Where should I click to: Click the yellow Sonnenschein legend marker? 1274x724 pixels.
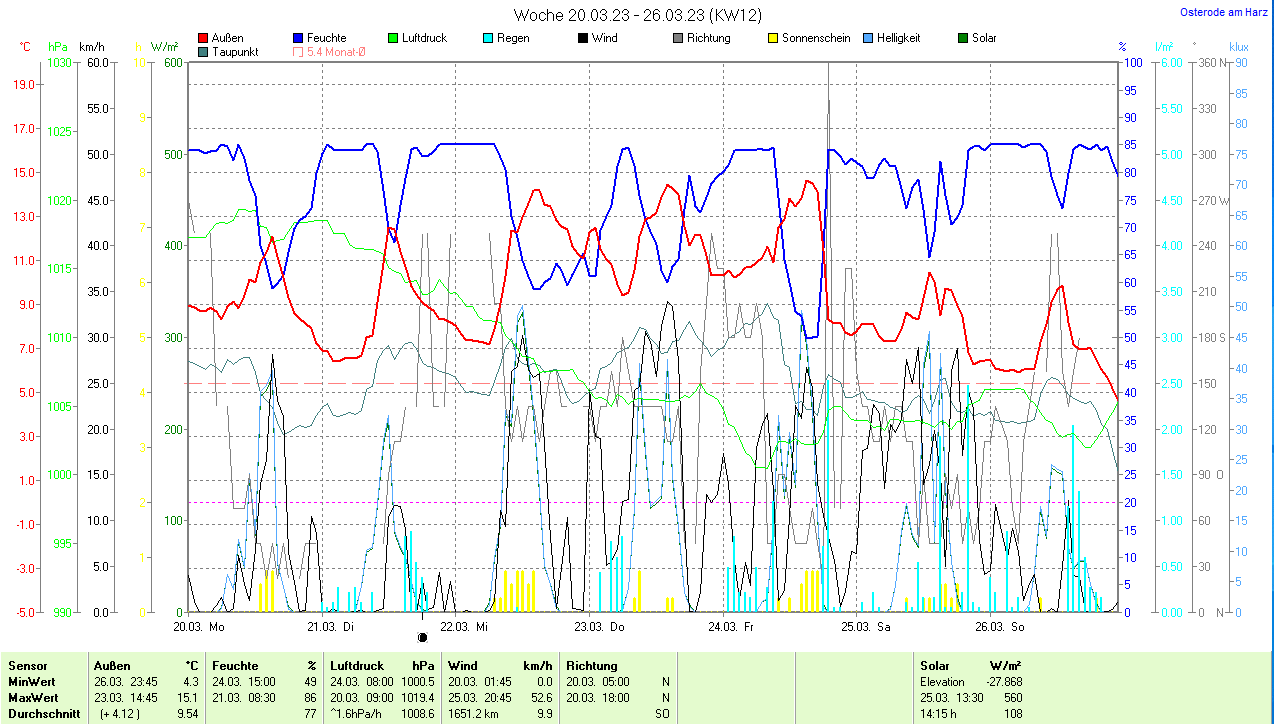(772, 38)
